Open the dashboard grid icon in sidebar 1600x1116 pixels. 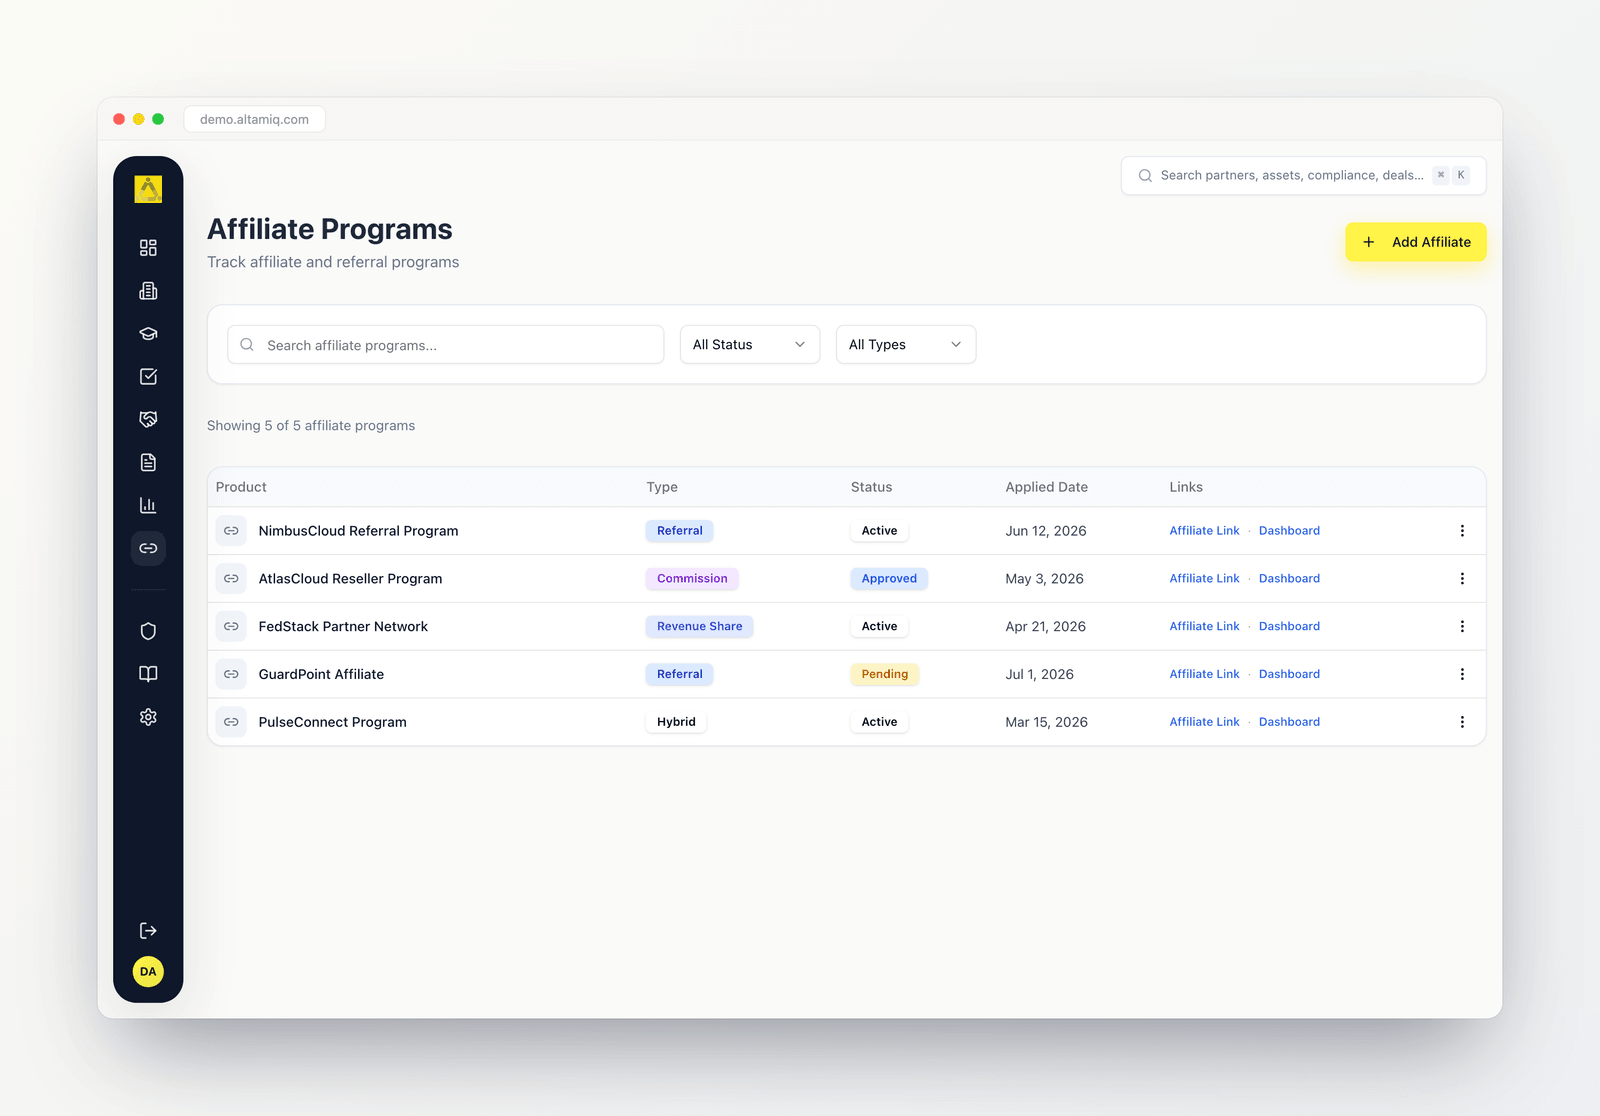coord(148,248)
